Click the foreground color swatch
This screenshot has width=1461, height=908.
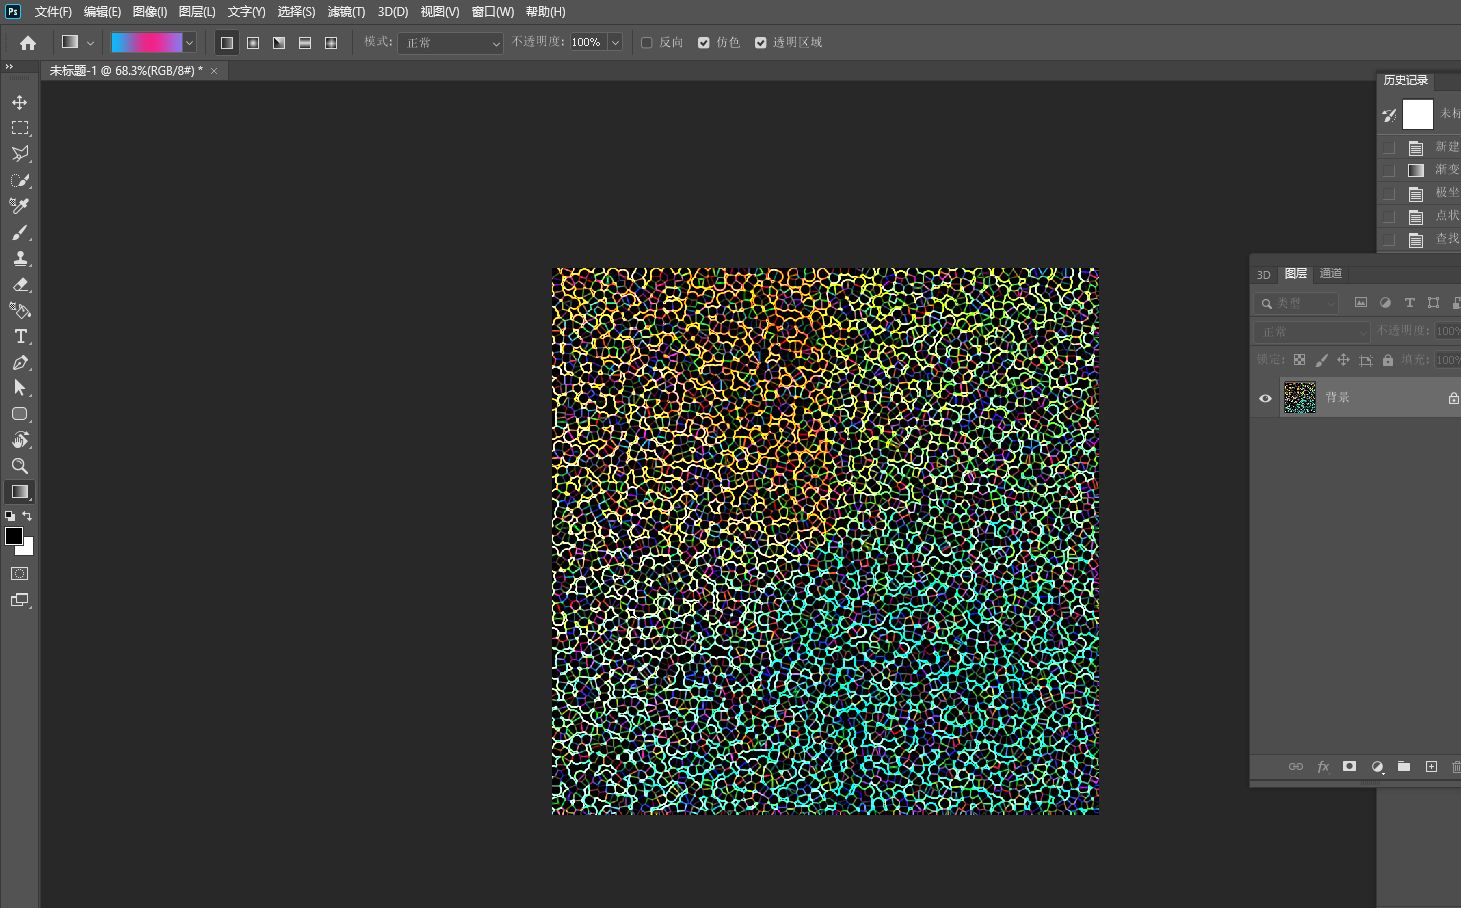point(14,536)
